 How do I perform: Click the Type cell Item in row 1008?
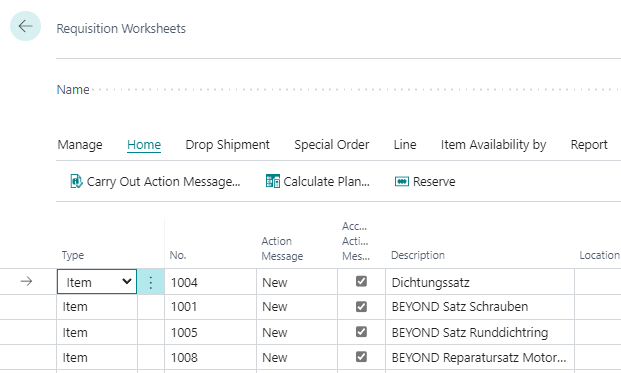pos(97,357)
